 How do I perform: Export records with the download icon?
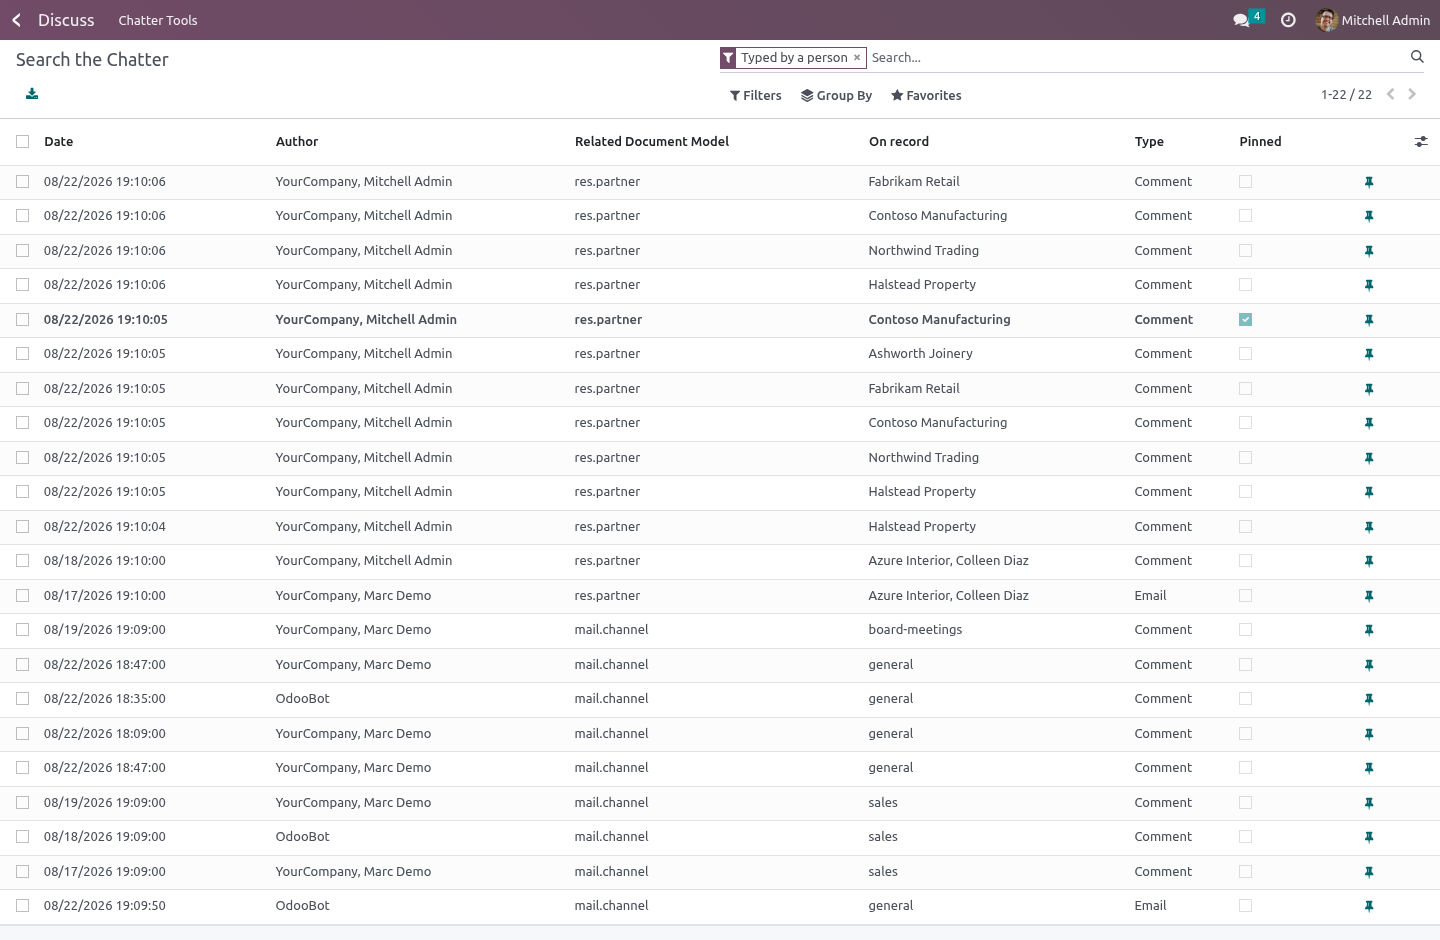tap(32, 94)
